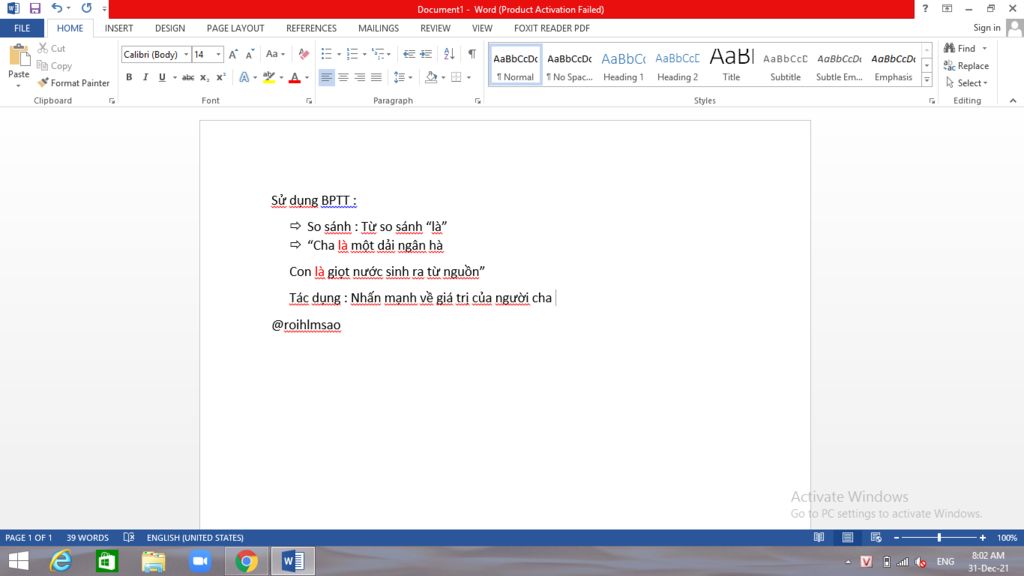Apply the Title style
1024x576 pixels.
[731, 65]
